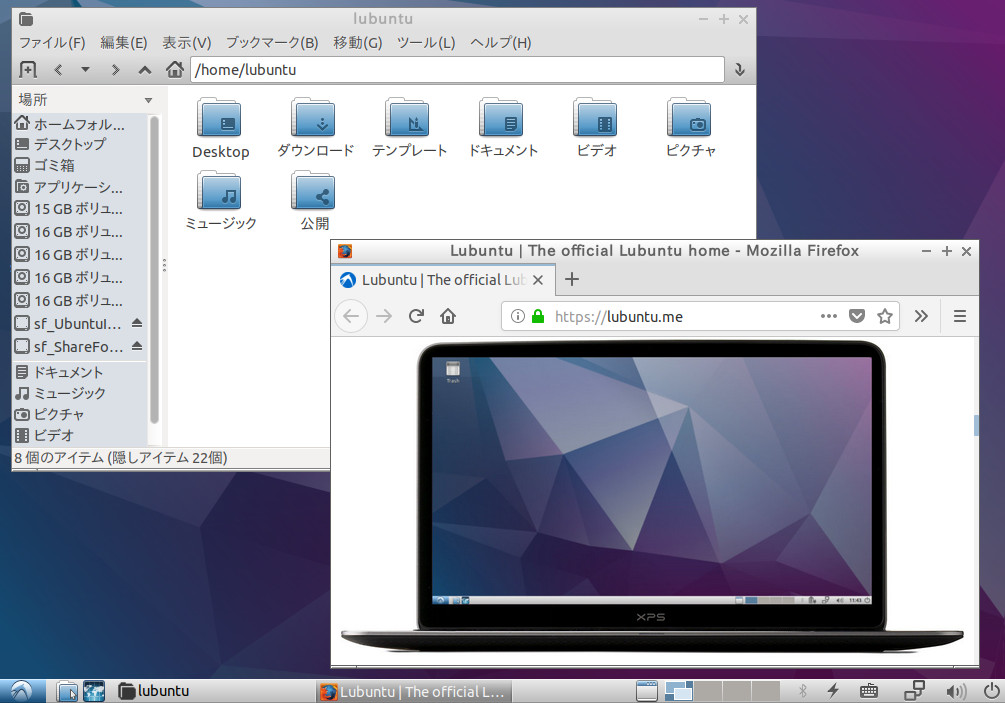Go to home folder icon in file manager

(174, 69)
